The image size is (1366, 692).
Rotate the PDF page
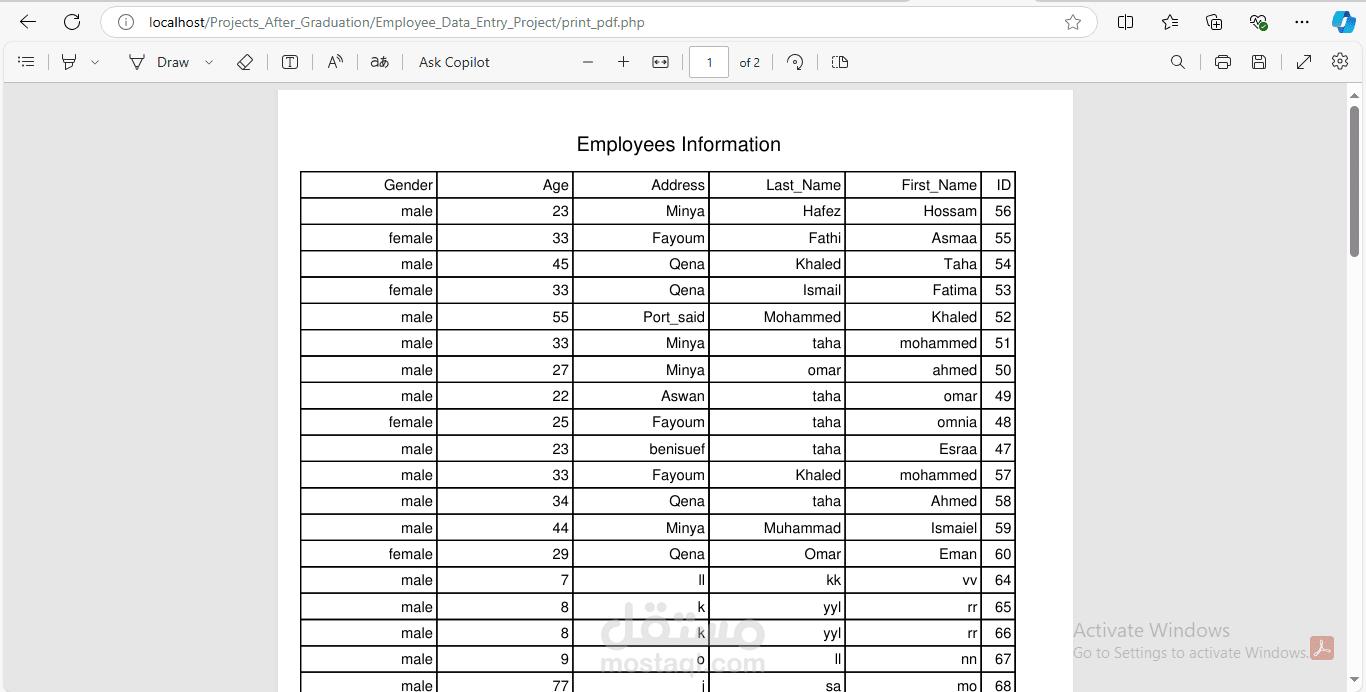click(795, 62)
